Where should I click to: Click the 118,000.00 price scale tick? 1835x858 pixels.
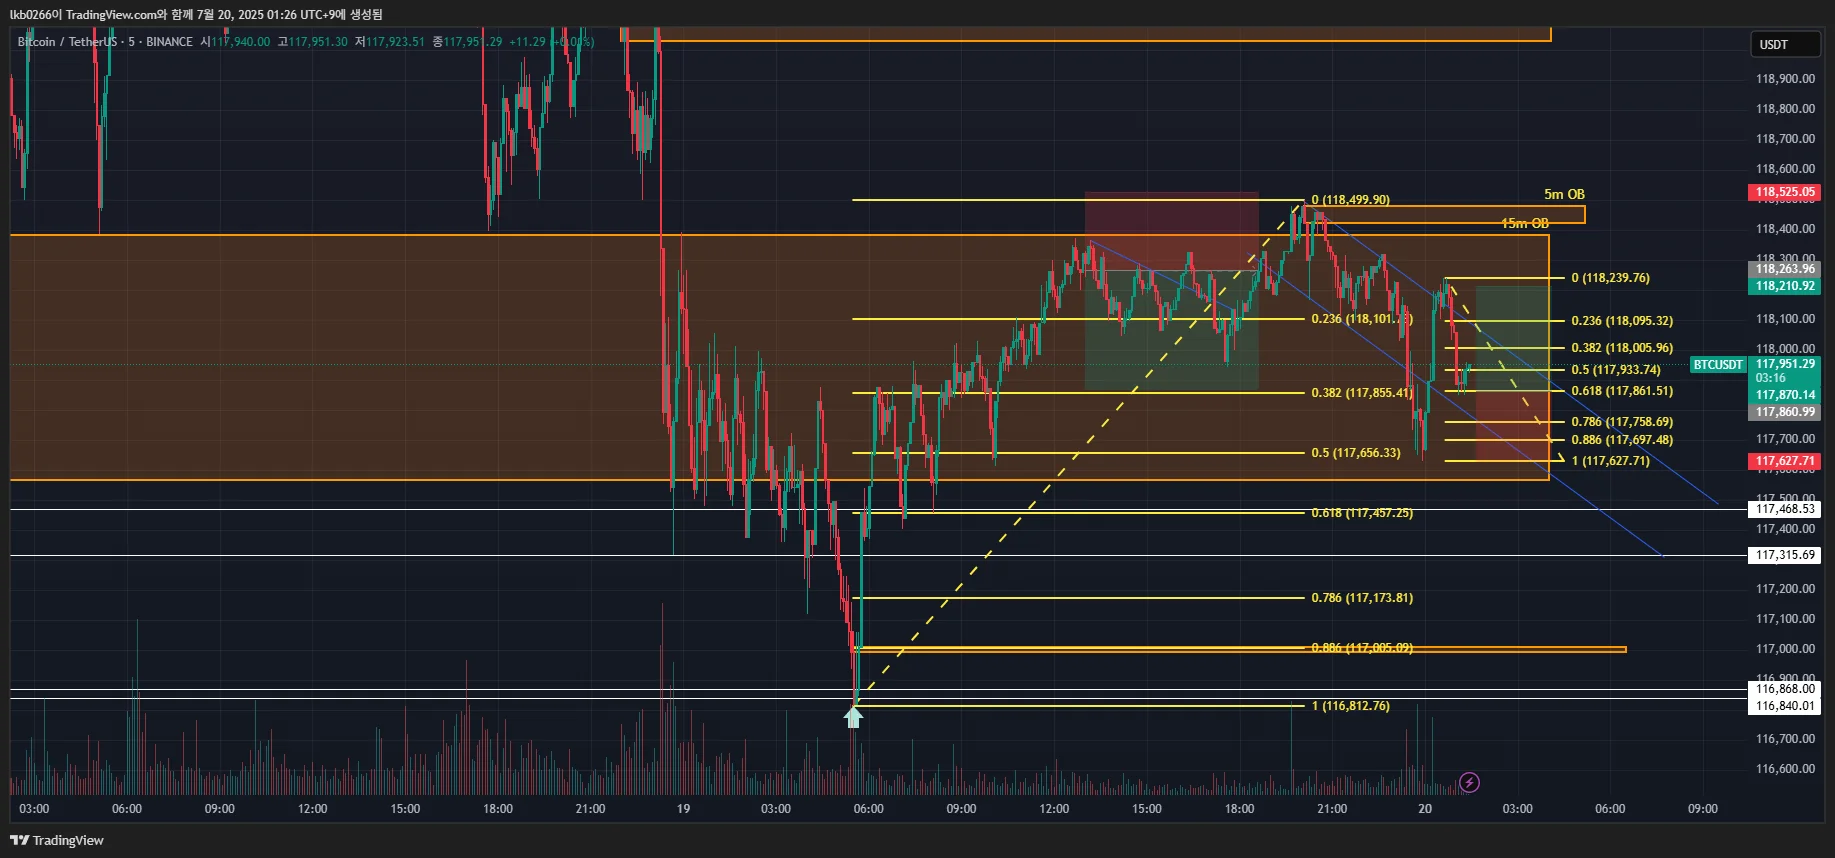tap(1785, 349)
